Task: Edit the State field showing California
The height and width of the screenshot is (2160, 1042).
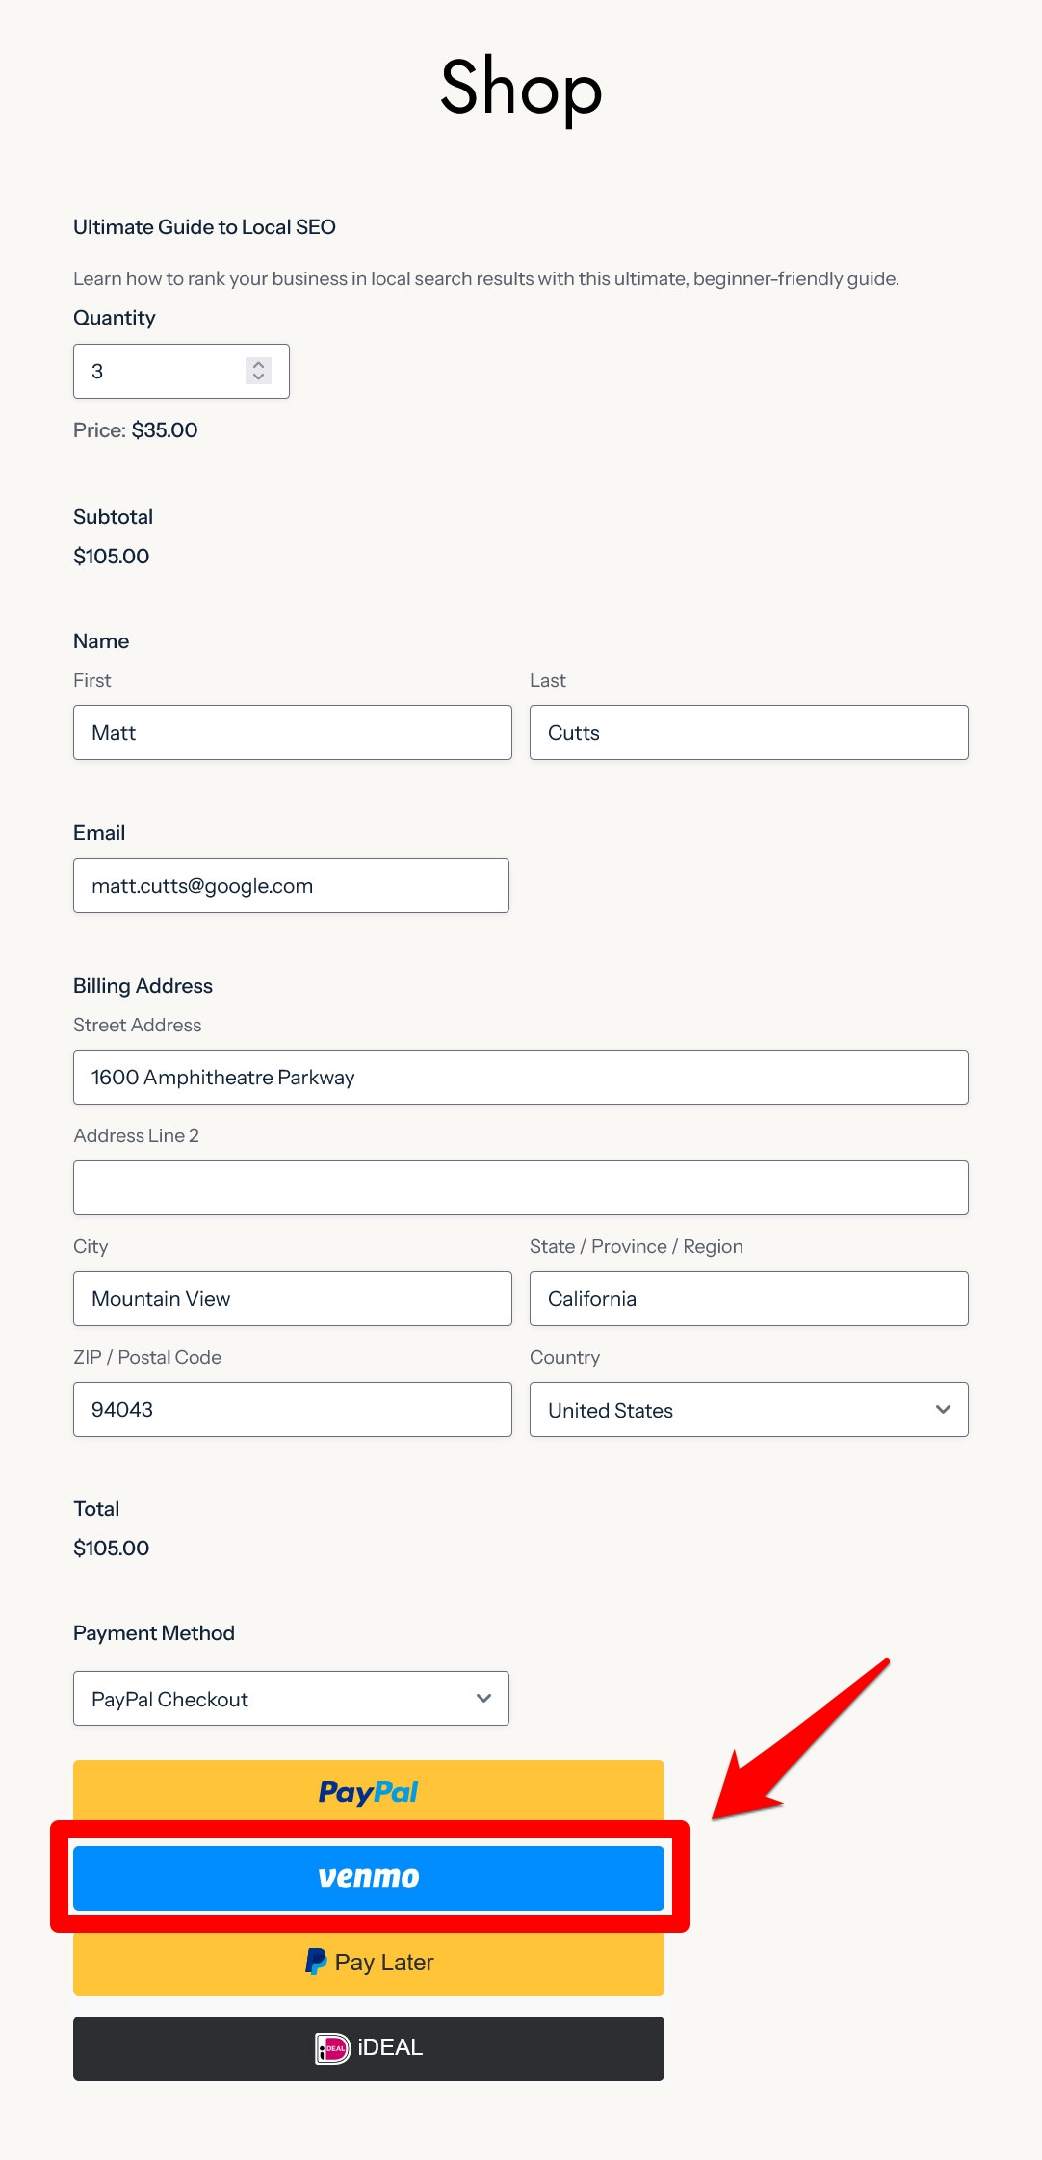Action: pos(749,1298)
